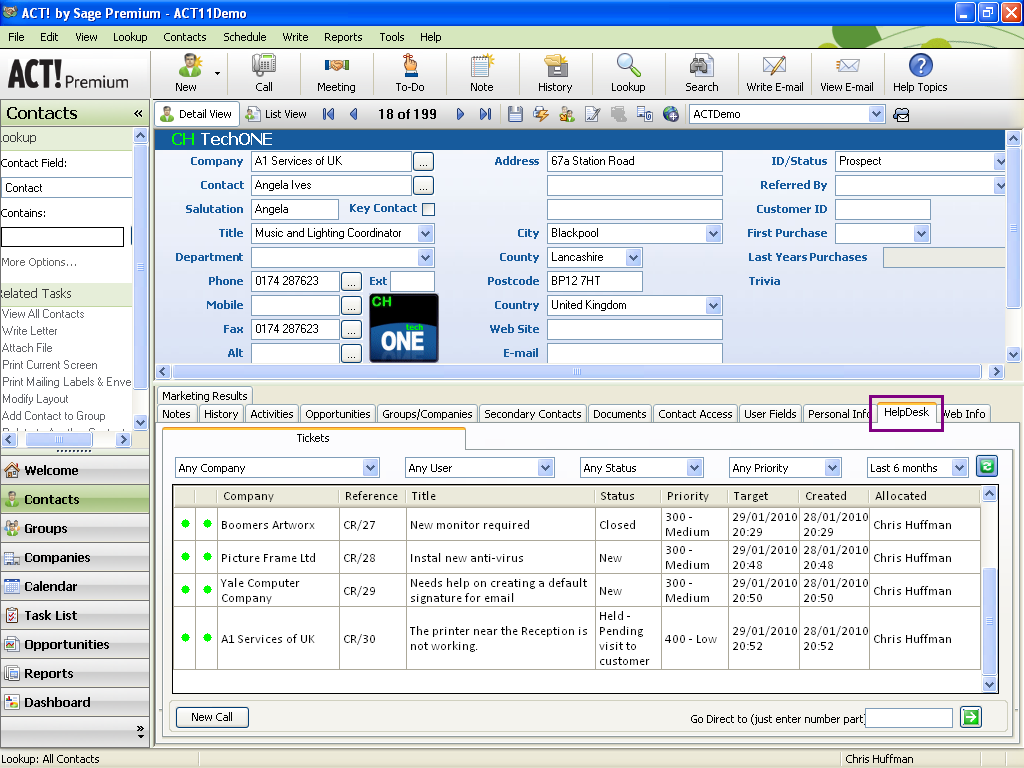Screen dimensions: 1024x768
Task: Click the Phone field browse button
Action: (351, 281)
